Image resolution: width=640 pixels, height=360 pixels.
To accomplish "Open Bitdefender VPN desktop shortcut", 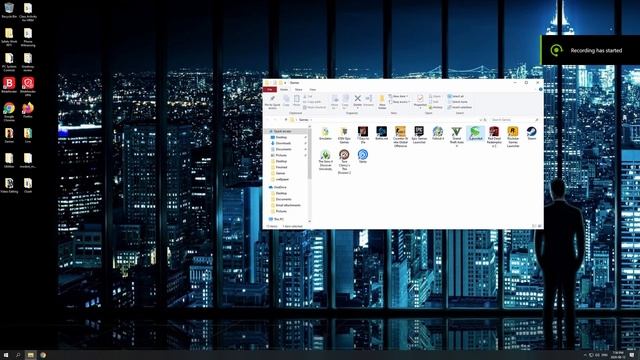I will (28, 86).
